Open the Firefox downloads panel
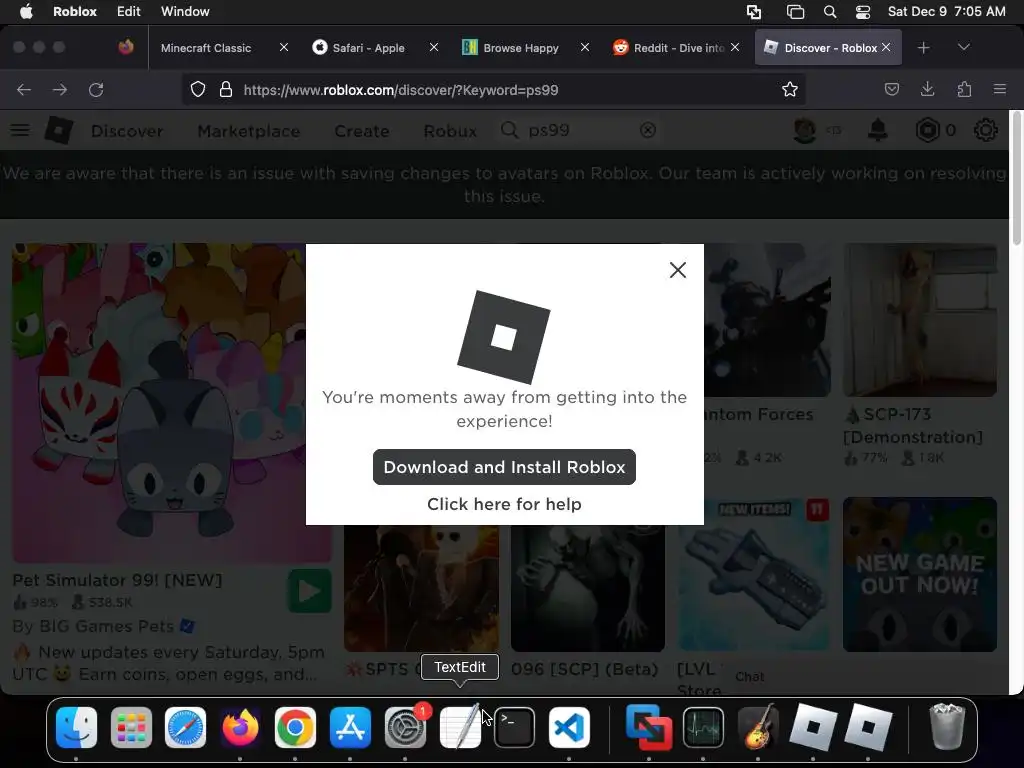The height and width of the screenshot is (768, 1024). [x=927, y=89]
